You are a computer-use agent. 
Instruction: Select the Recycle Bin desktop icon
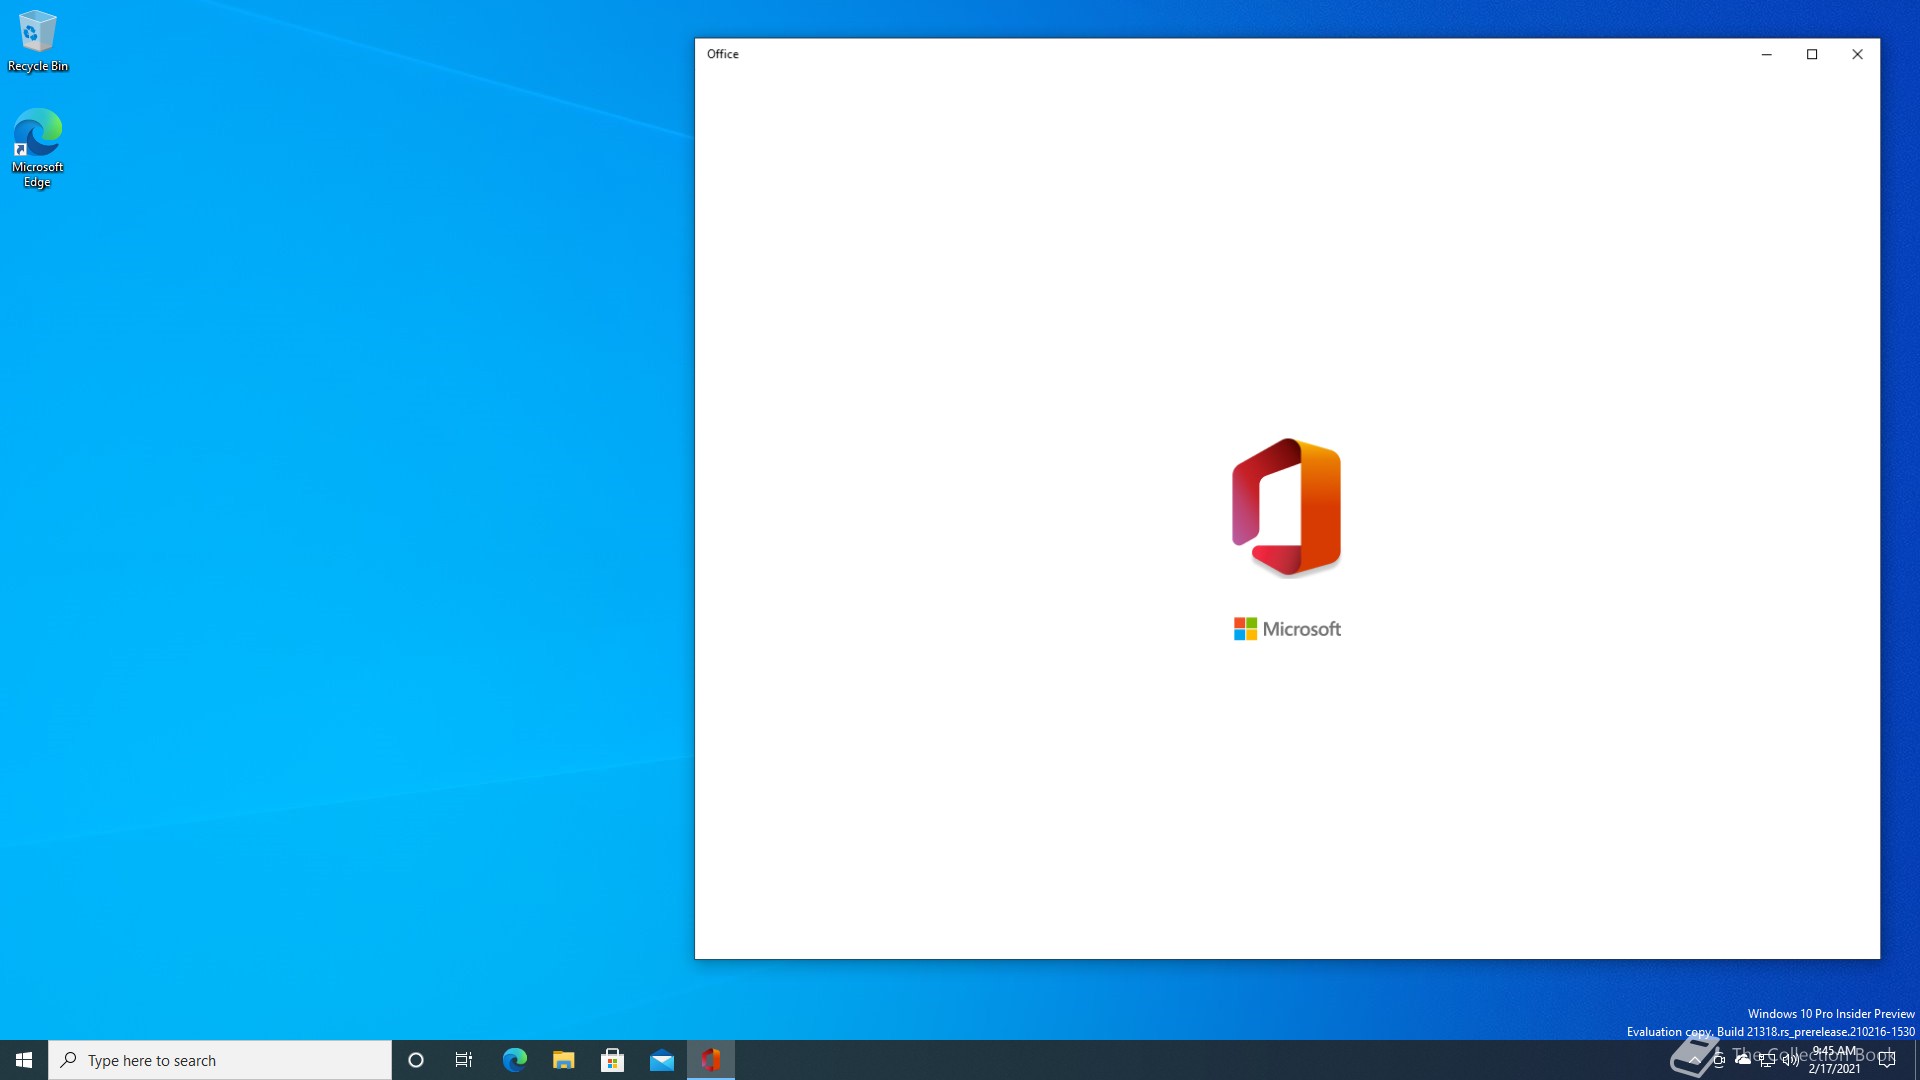pyautogui.click(x=37, y=41)
